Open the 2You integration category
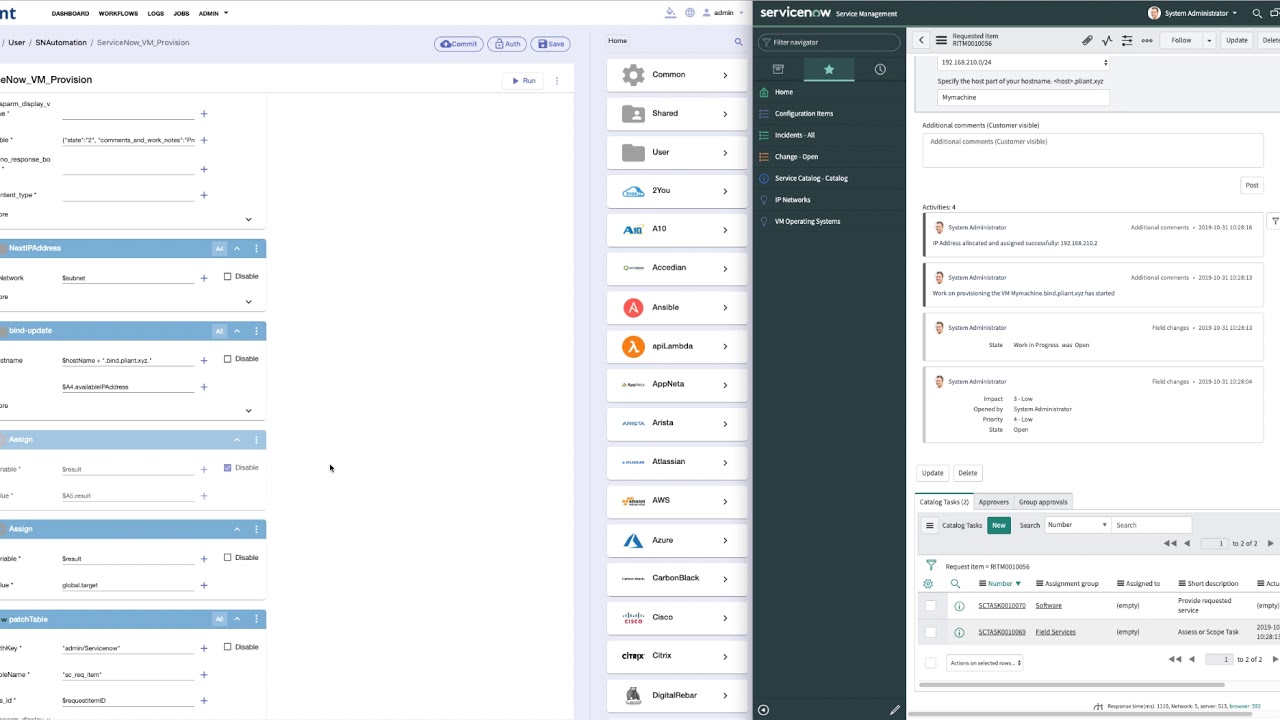 click(x=677, y=191)
